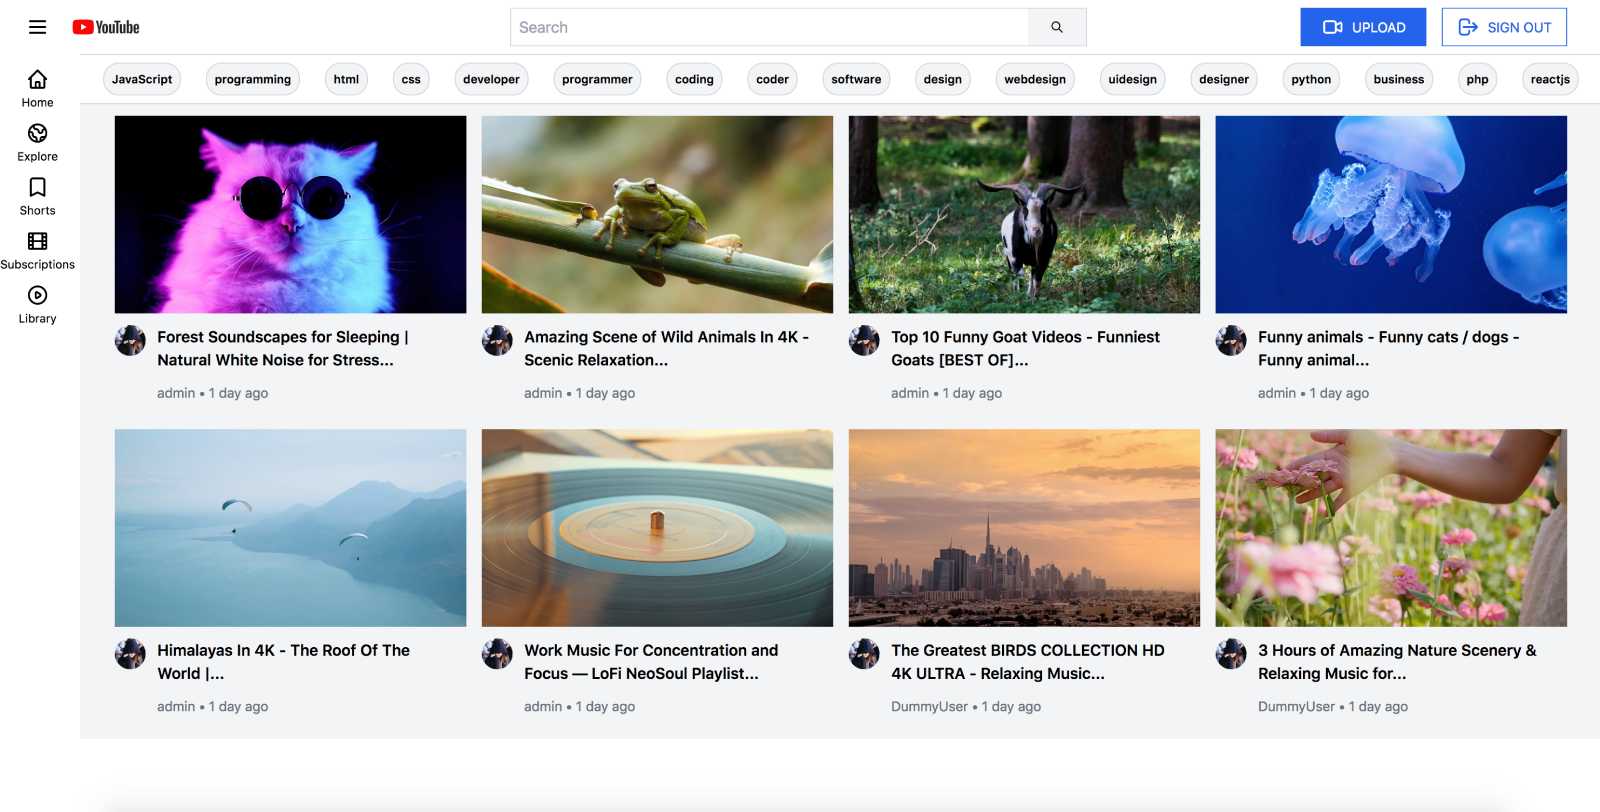
Task: Click the search magnifier icon
Action: [x=1056, y=27]
